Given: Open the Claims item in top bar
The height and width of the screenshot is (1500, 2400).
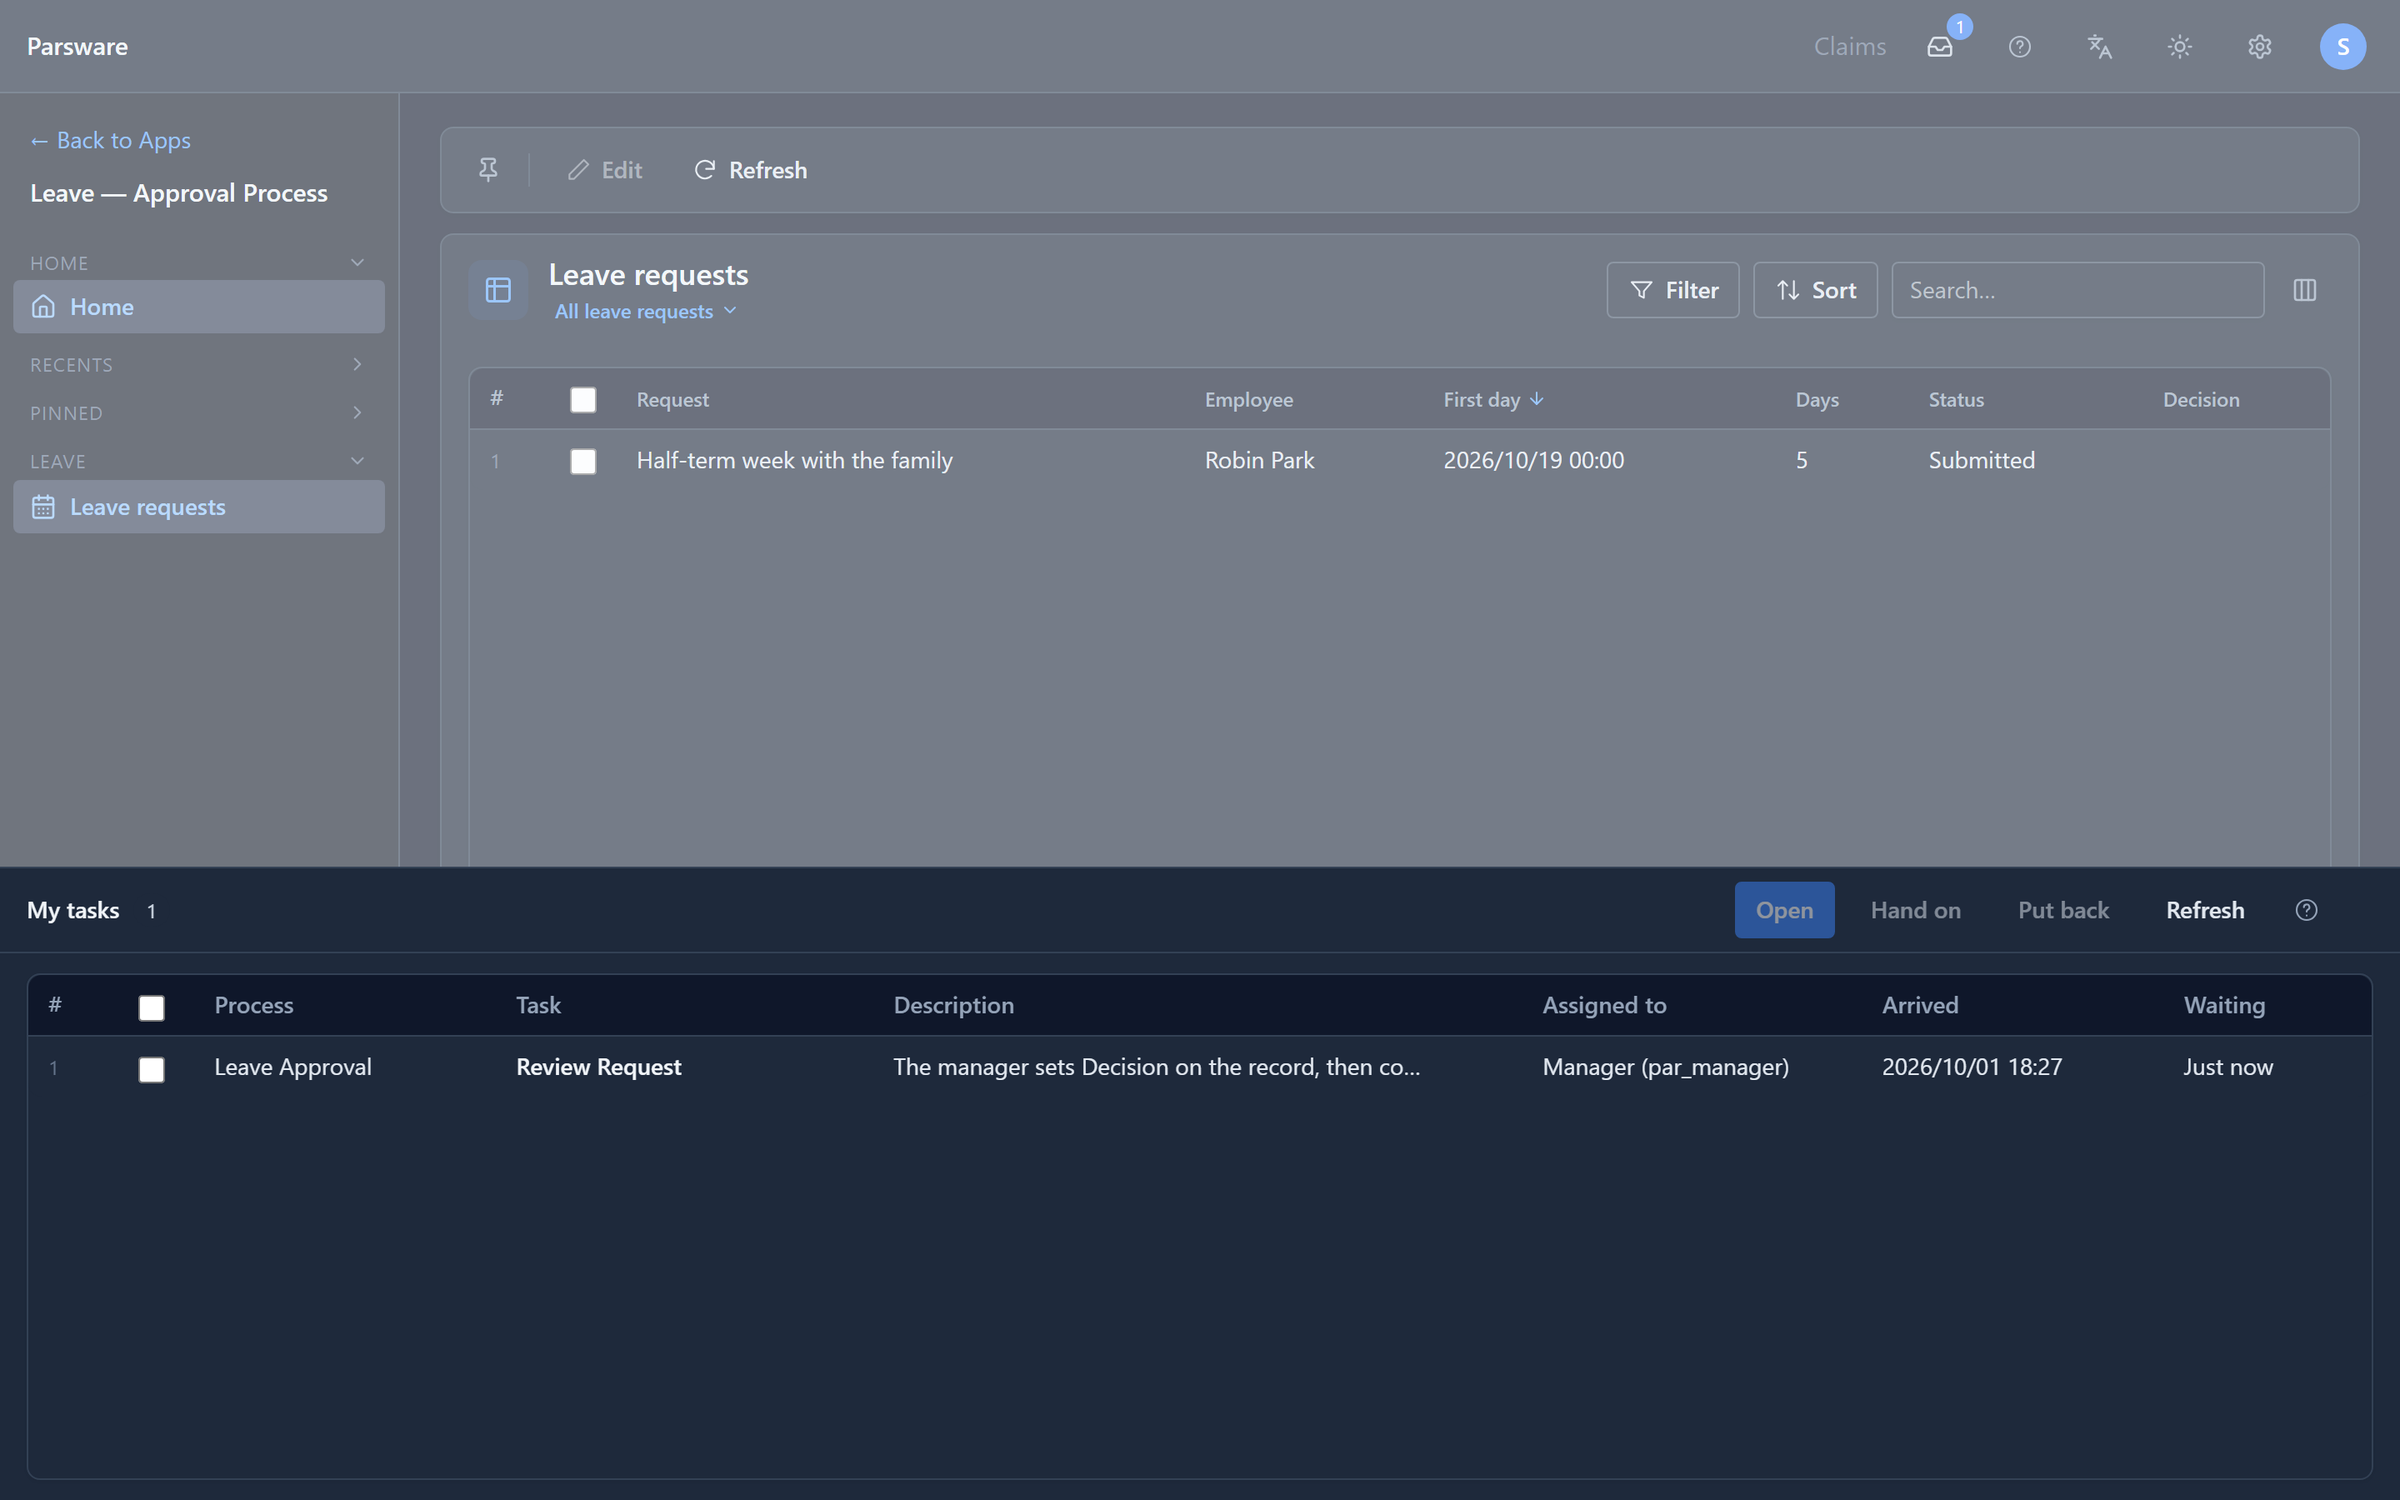Looking at the screenshot, I should (x=1850, y=46).
